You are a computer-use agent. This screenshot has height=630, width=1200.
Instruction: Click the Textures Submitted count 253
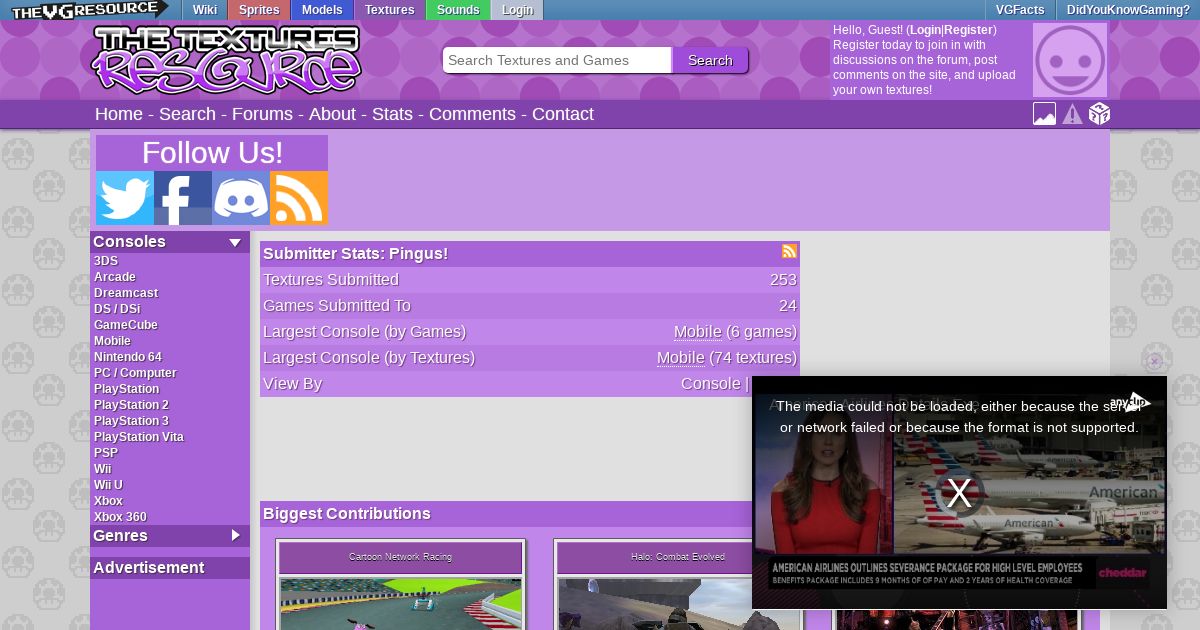click(783, 280)
